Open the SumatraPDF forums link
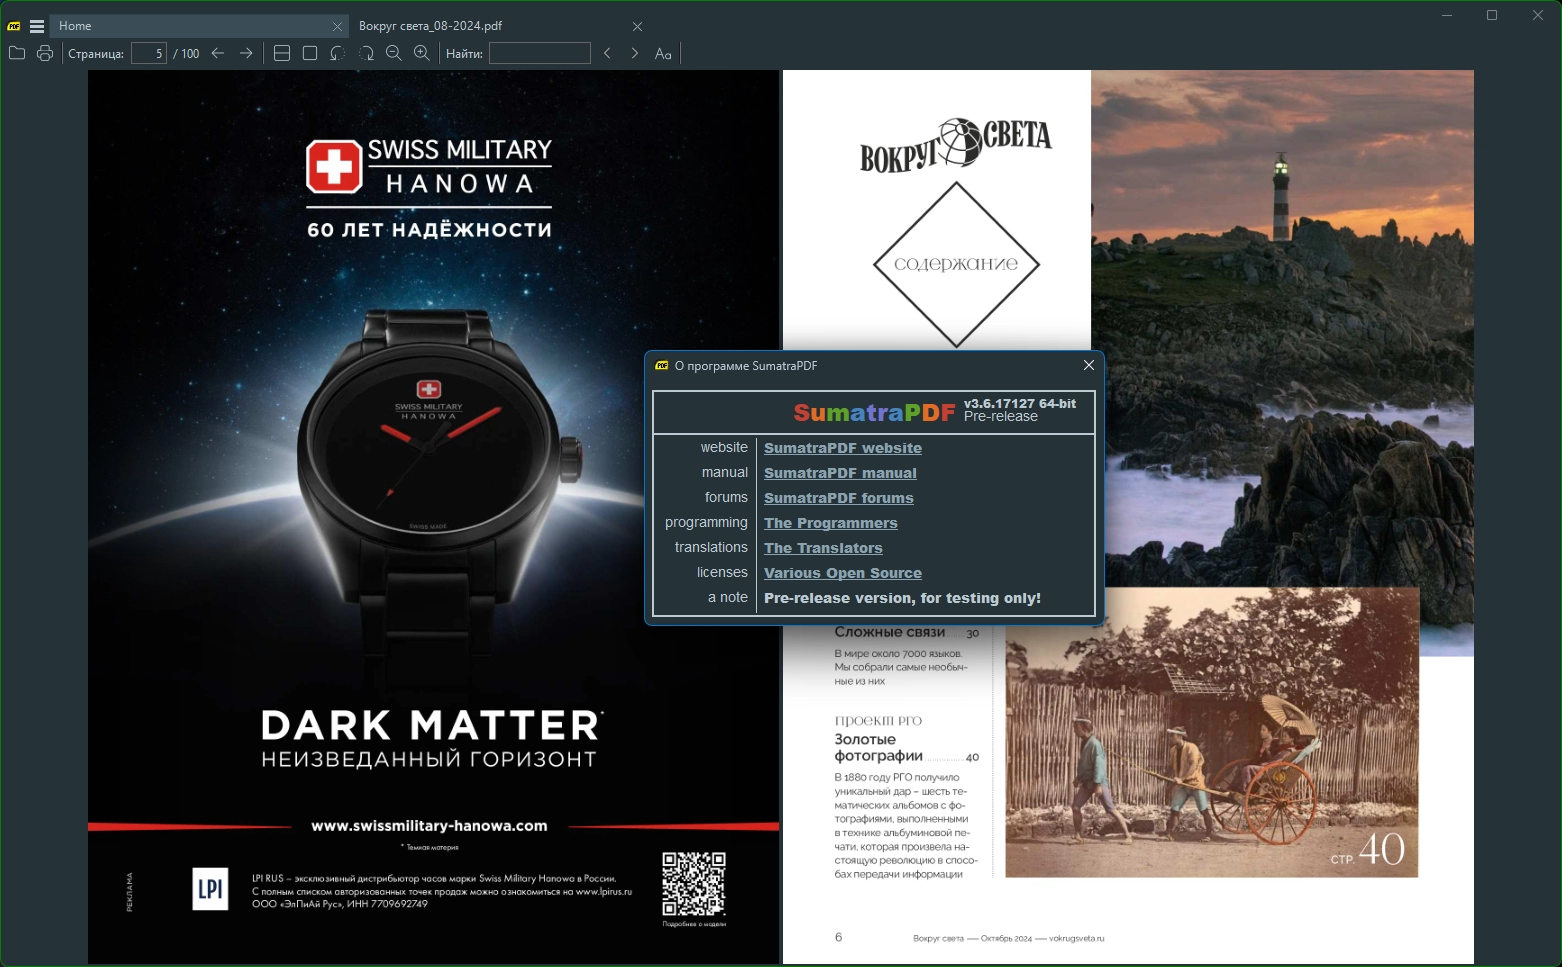The width and height of the screenshot is (1562, 967). coord(839,498)
